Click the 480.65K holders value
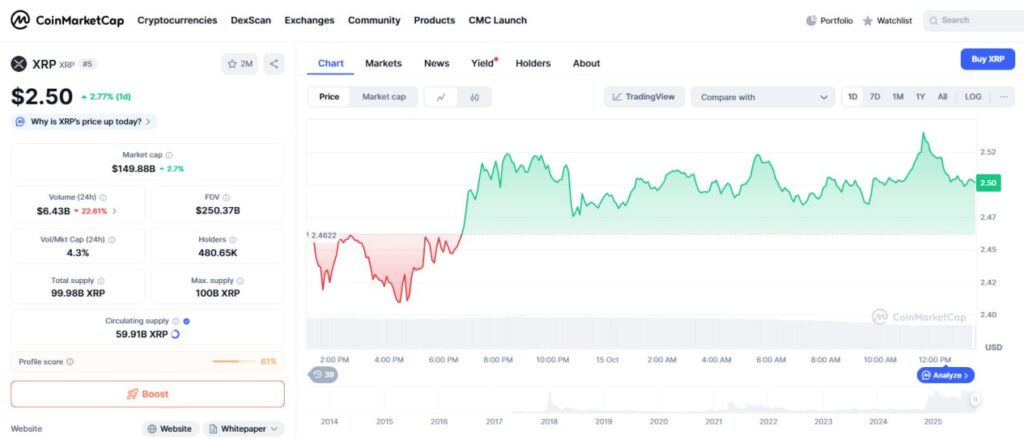This screenshot has height=439, width=1024. pyautogui.click(x=217, y=253)
